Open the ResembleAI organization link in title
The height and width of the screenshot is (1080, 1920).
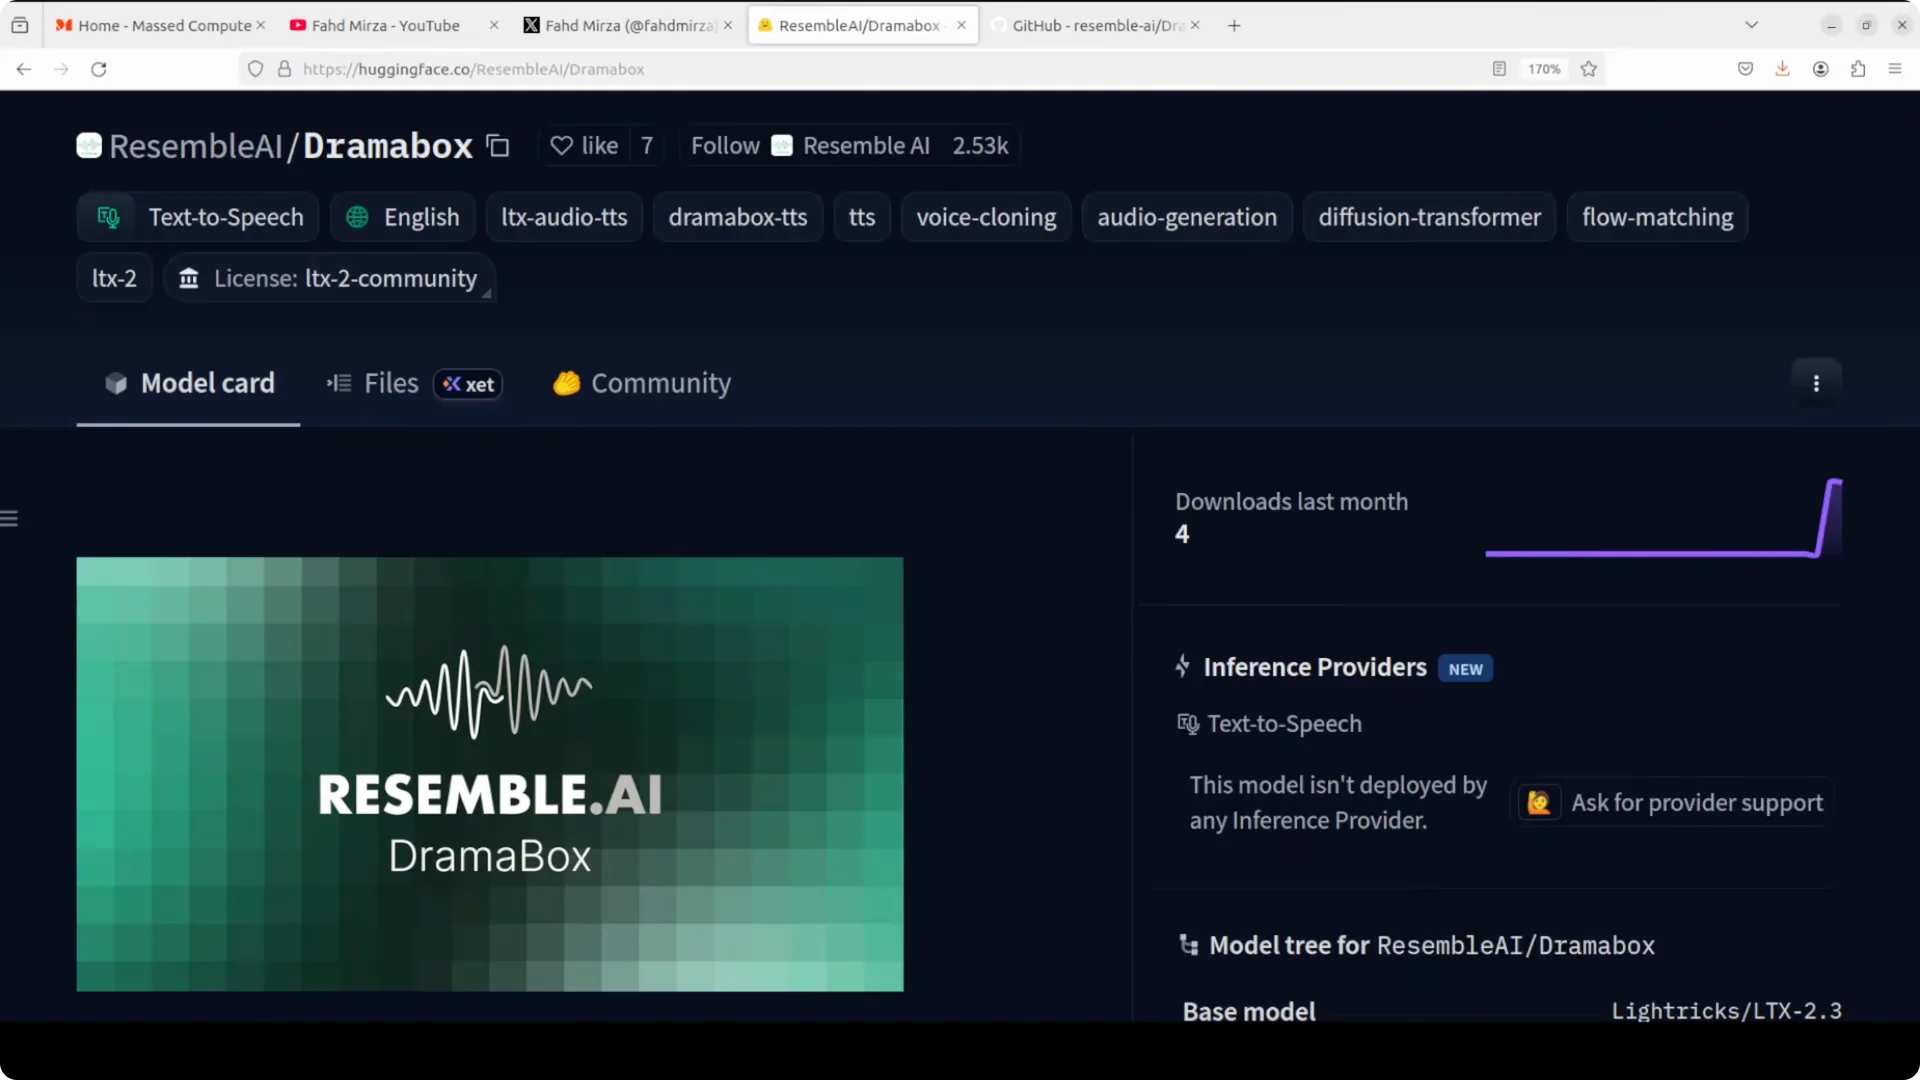[196, 146]
